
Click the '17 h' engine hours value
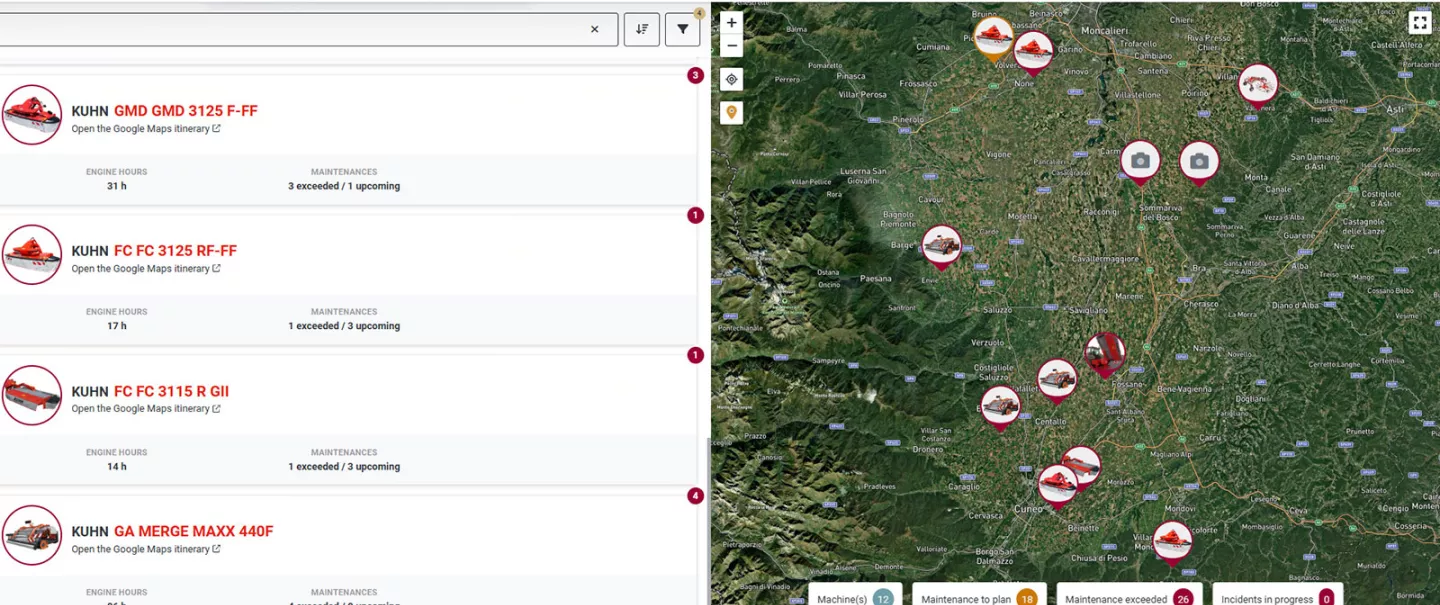[x=117, y=326]
